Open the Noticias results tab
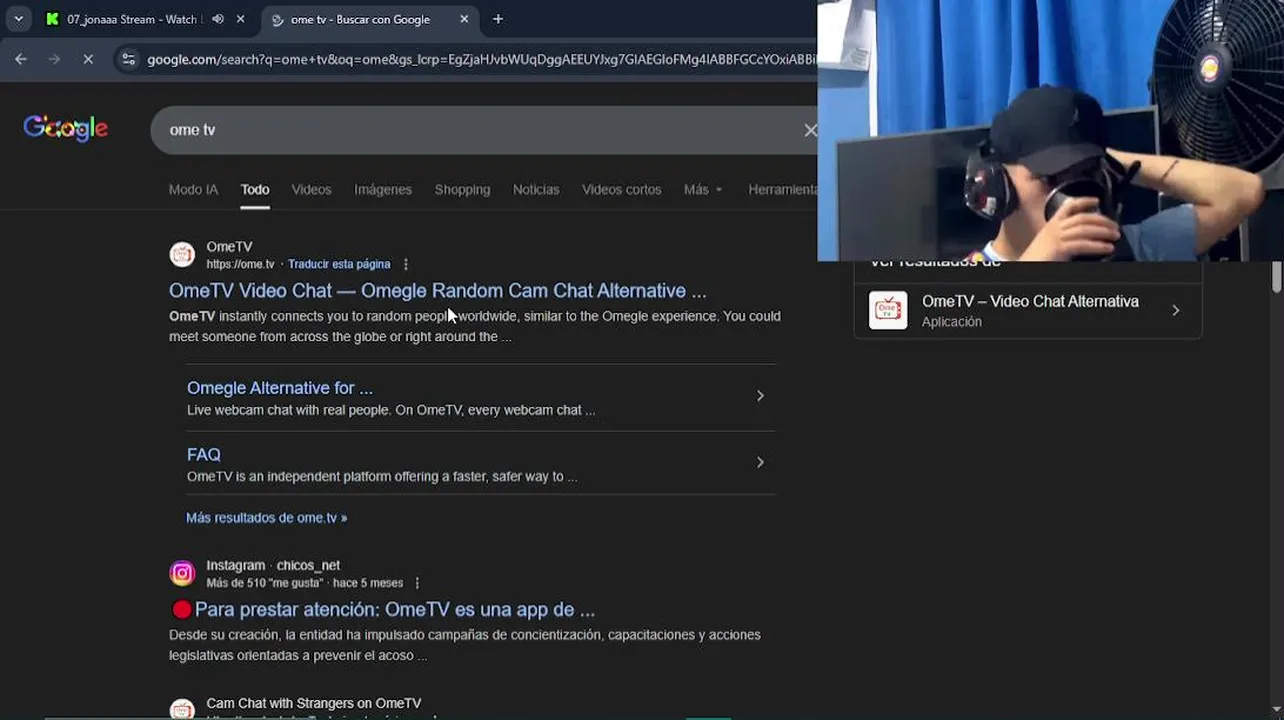 pos(536,189)
